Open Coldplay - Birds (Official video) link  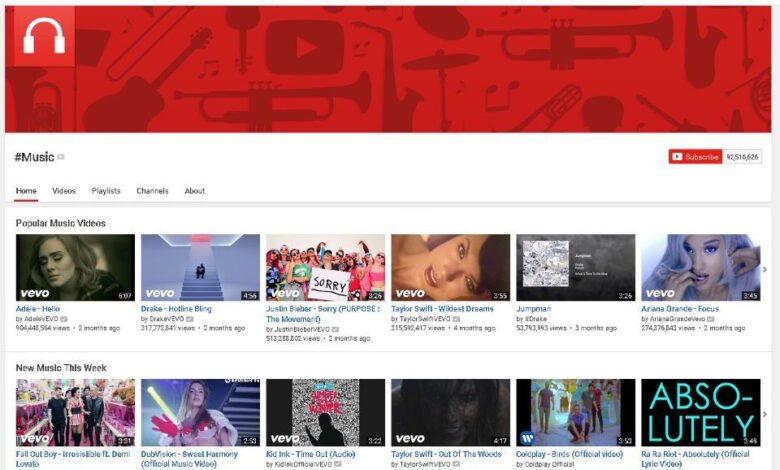570,454
